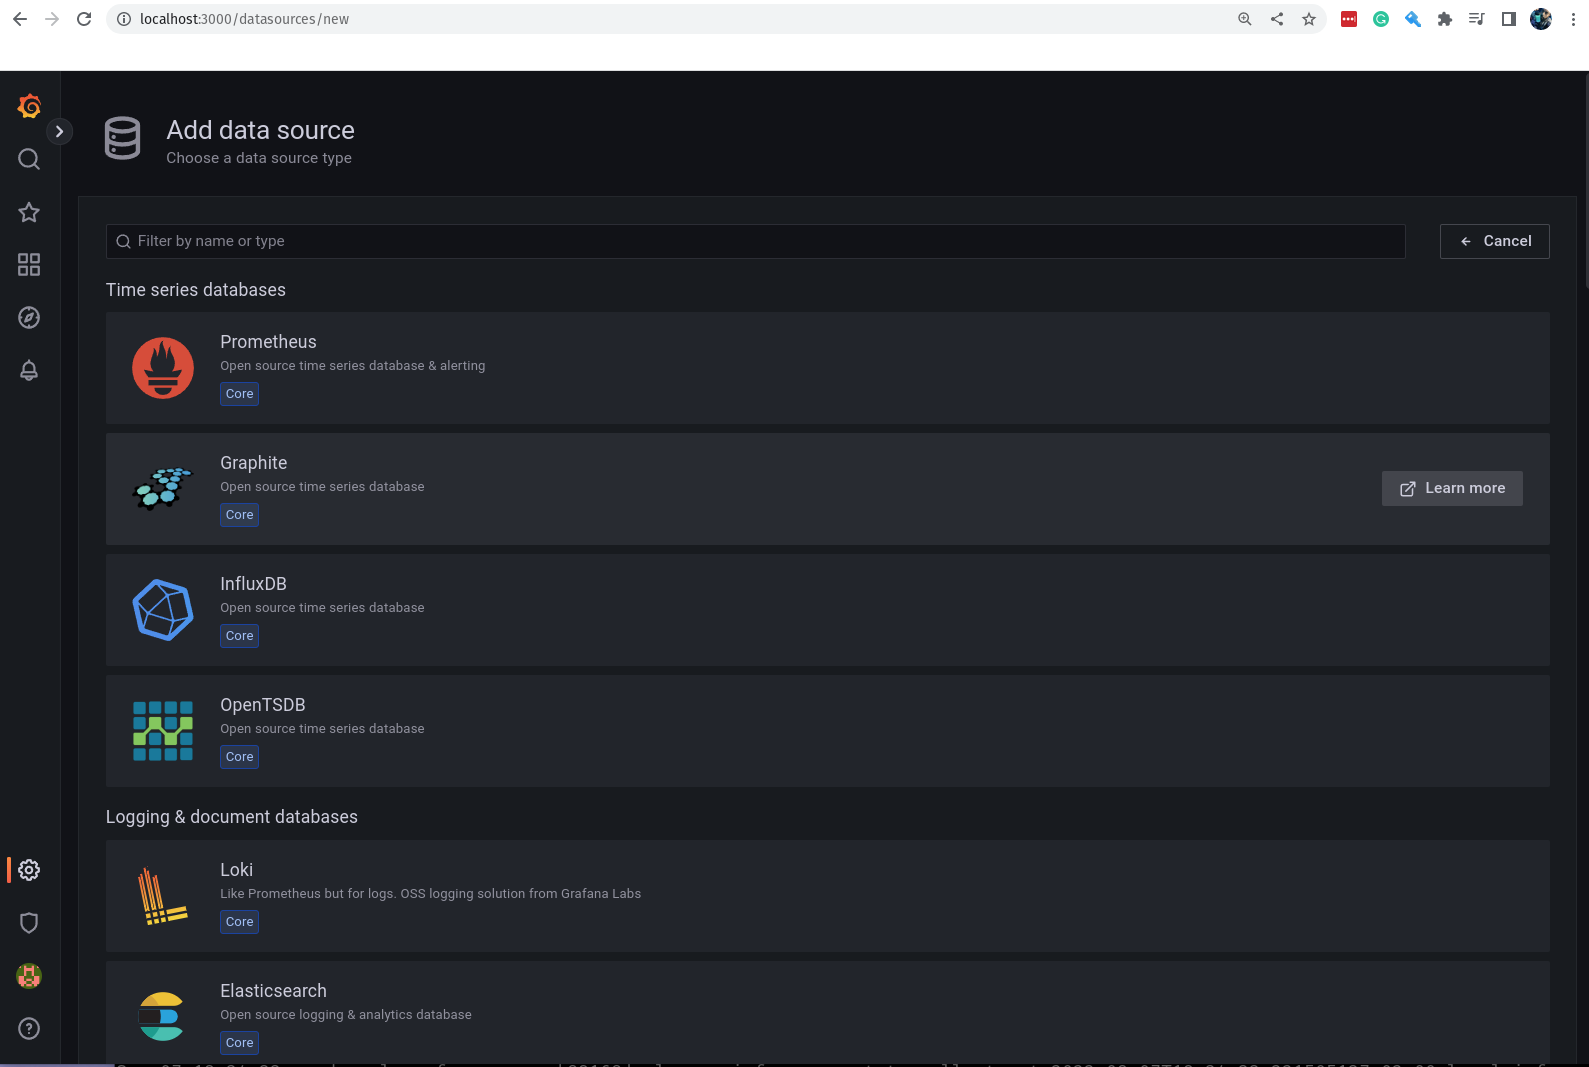Click Prometheus description text about alerting
Screen dimensions: 1589x1067
[353, 366]
